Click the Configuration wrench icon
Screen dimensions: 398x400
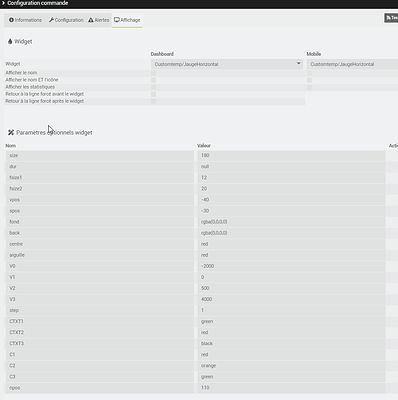coord(51,20)
